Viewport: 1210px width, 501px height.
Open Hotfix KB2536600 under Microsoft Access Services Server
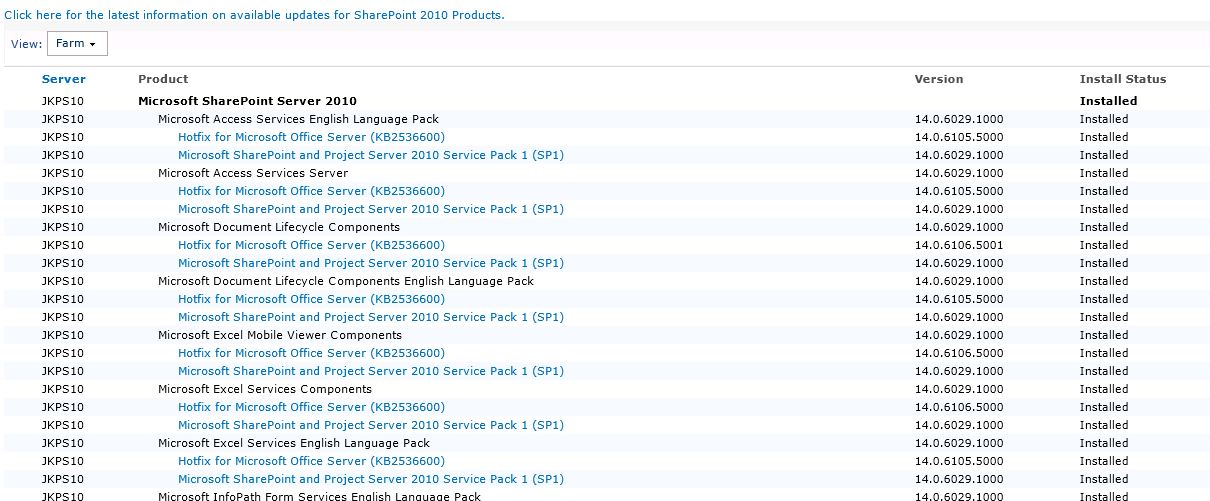pyautogui.click(x=311, y=191)
